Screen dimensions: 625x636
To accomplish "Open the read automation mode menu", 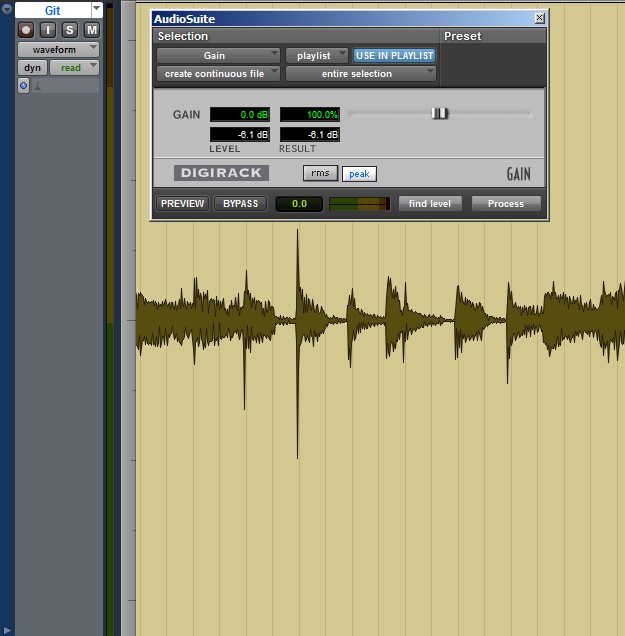I will (x=75, y=68).
